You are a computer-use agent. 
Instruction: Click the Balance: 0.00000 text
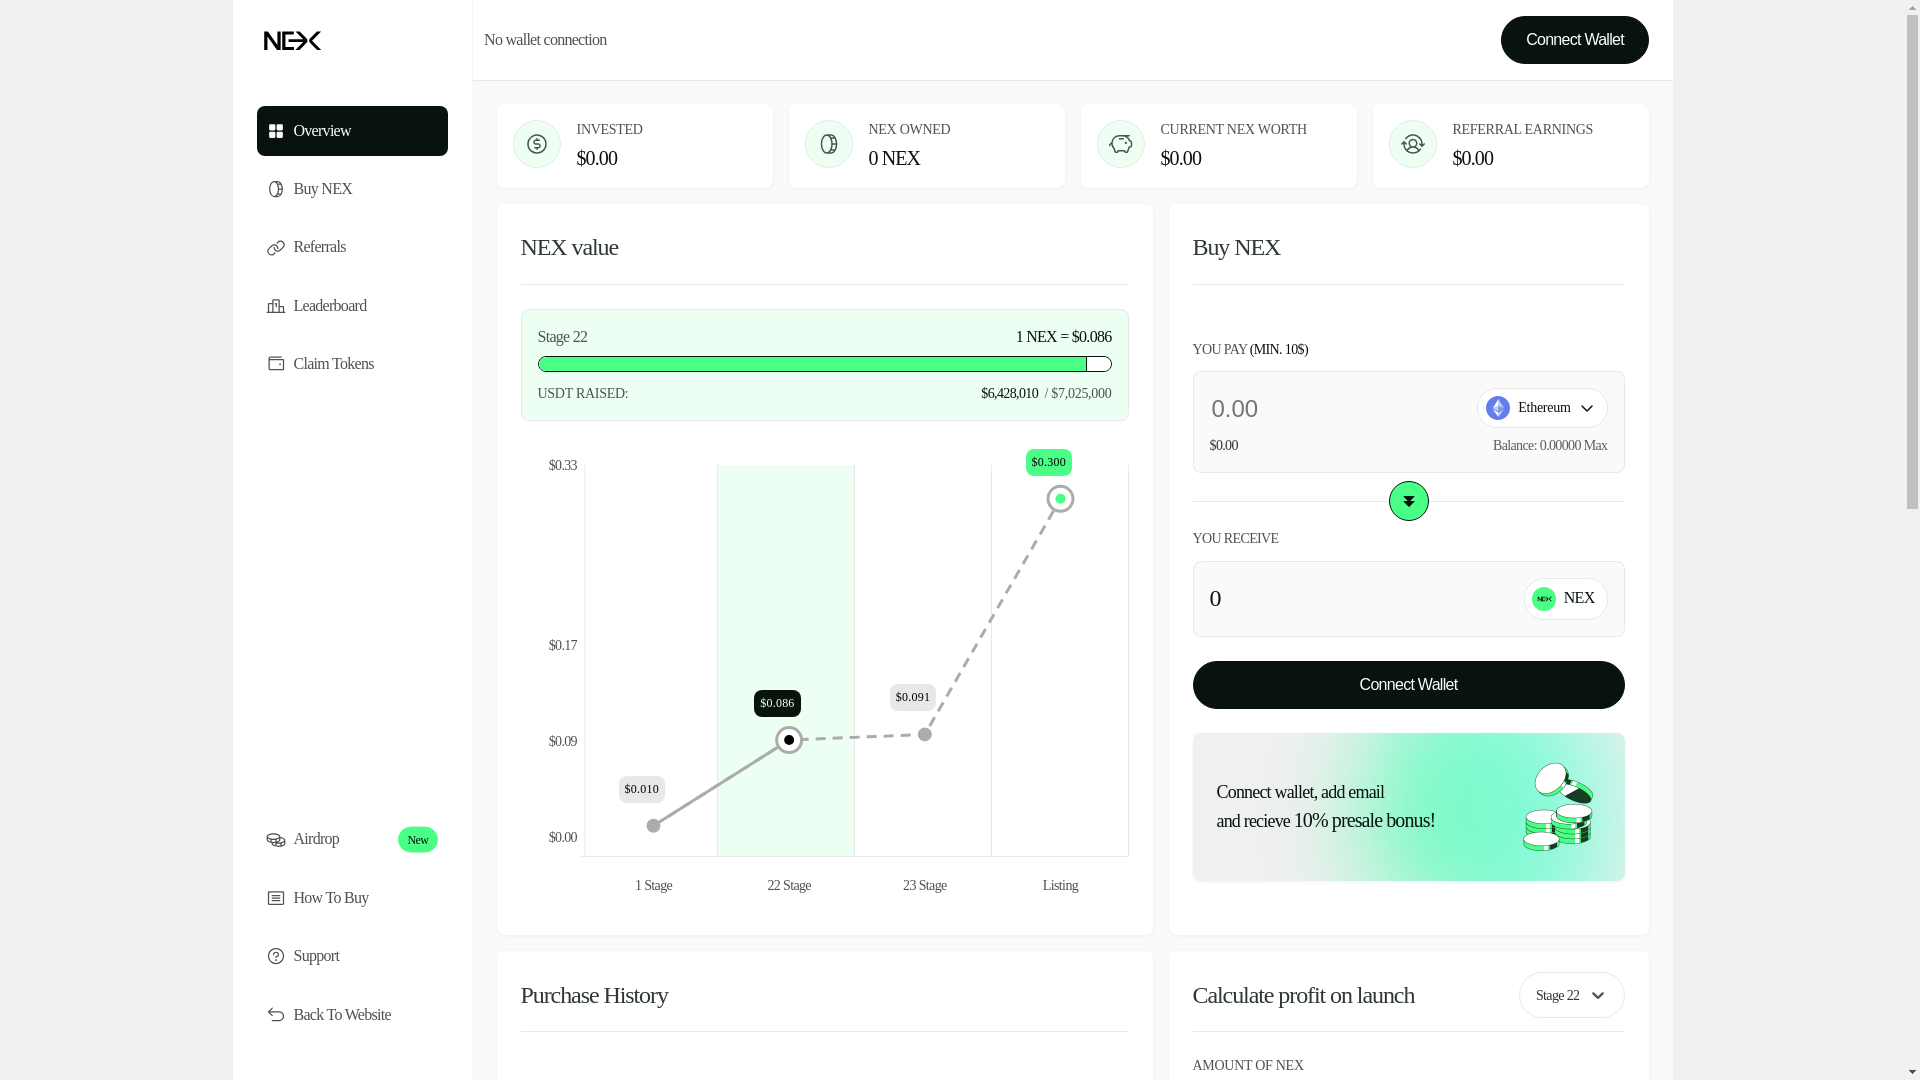pyautogui.click(x=1537, y=446)
